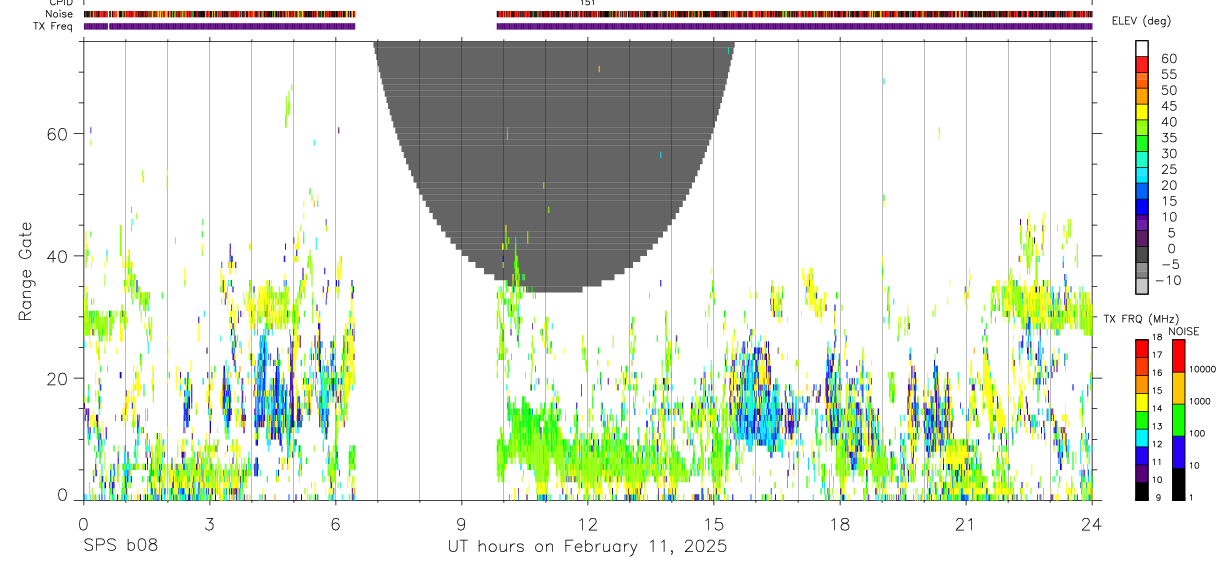Click the left Noise strip above the plot

(219, 14)
